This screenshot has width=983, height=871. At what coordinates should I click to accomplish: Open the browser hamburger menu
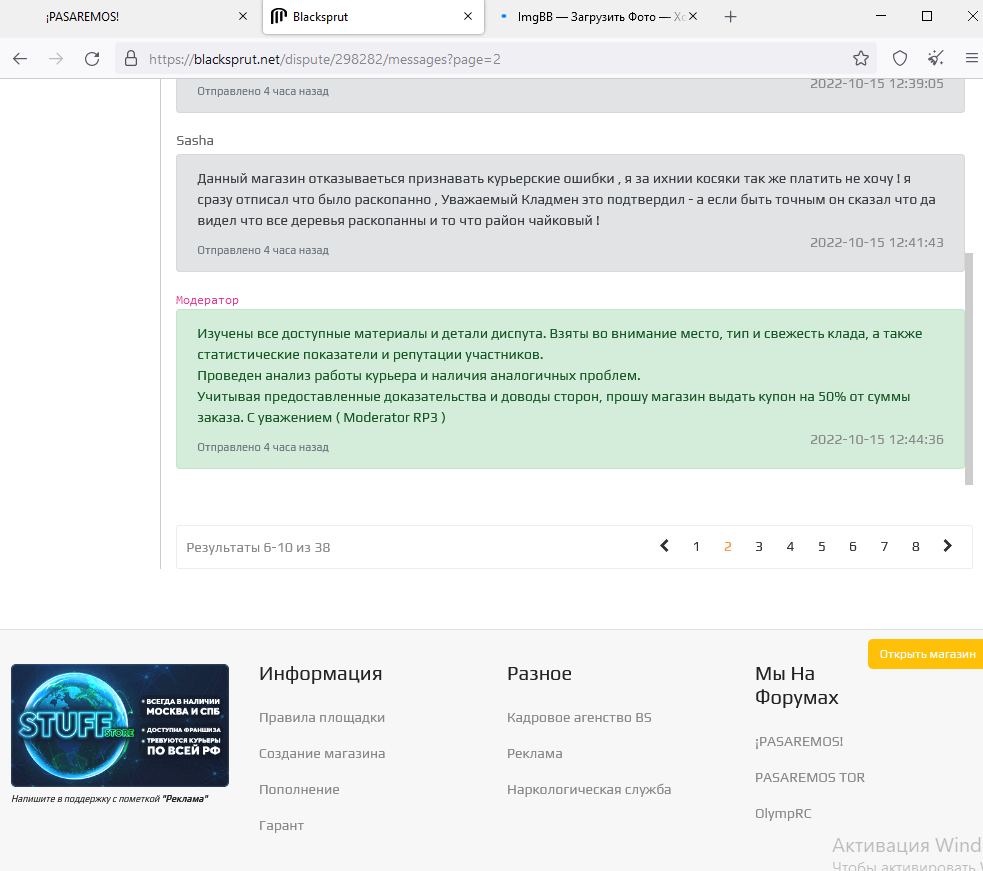pos(972,58)
